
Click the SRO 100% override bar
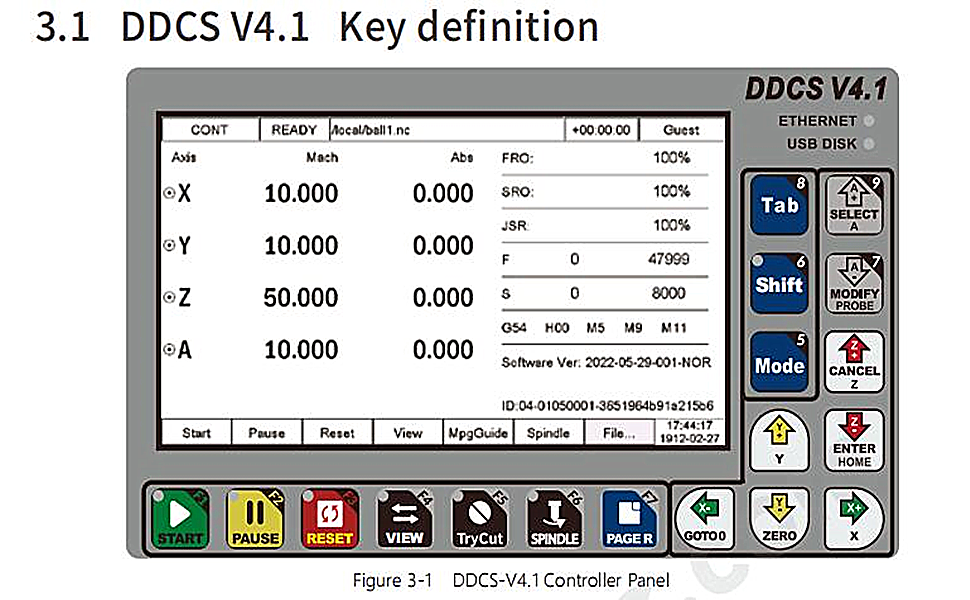click(x=604, y=192)
